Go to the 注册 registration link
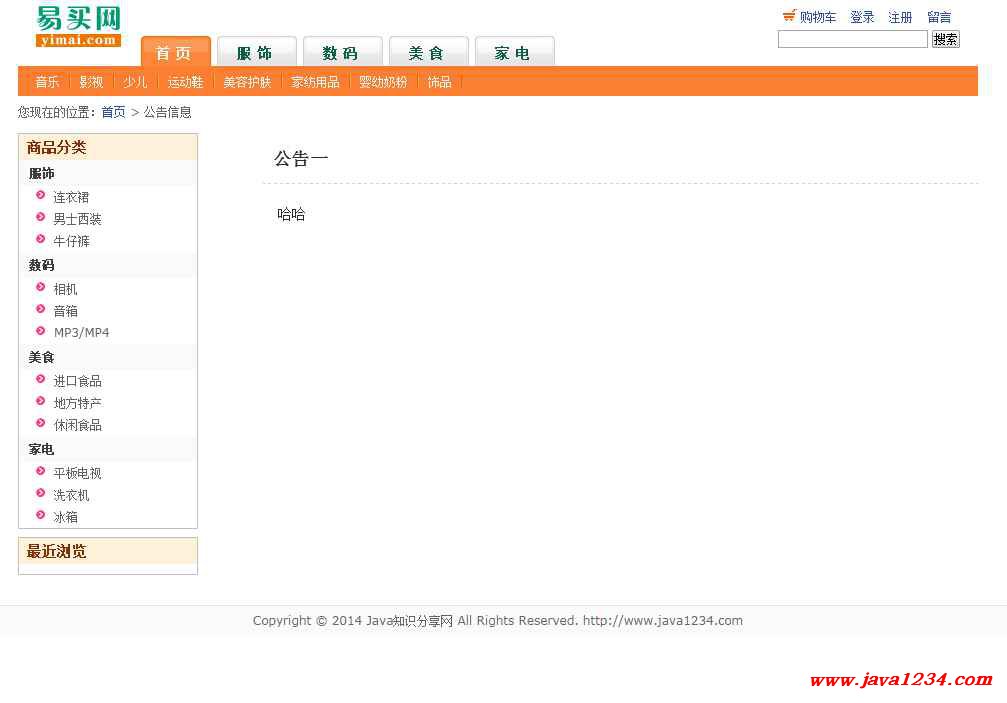The image size is (1007, 703). point(900,17)
